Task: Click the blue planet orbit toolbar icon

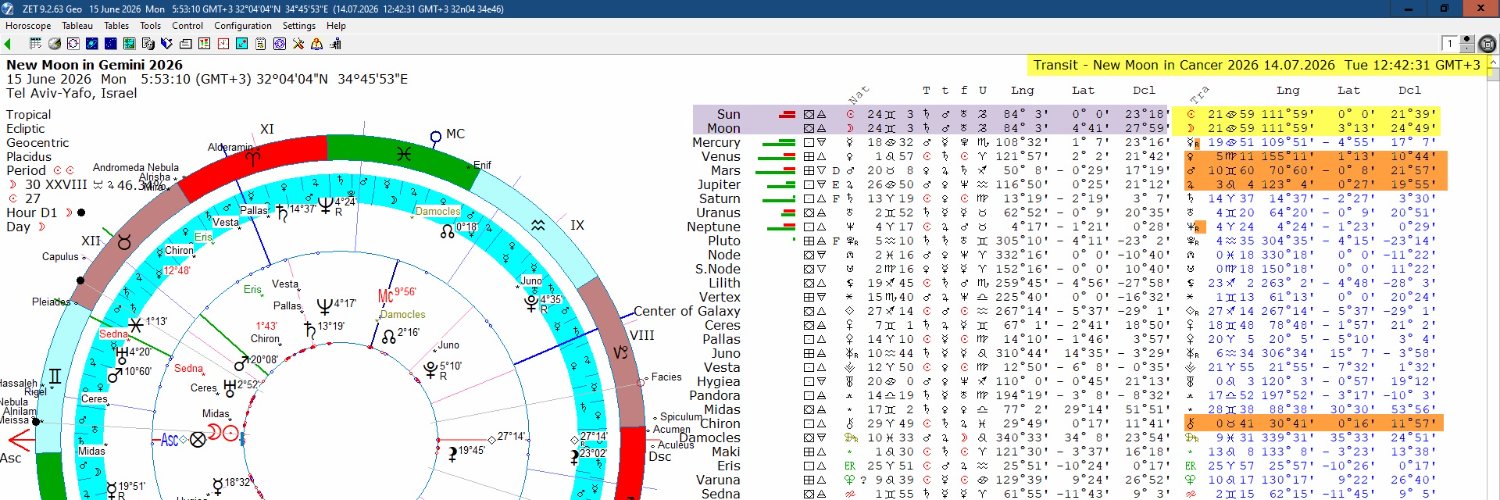Action: point(92,44)
